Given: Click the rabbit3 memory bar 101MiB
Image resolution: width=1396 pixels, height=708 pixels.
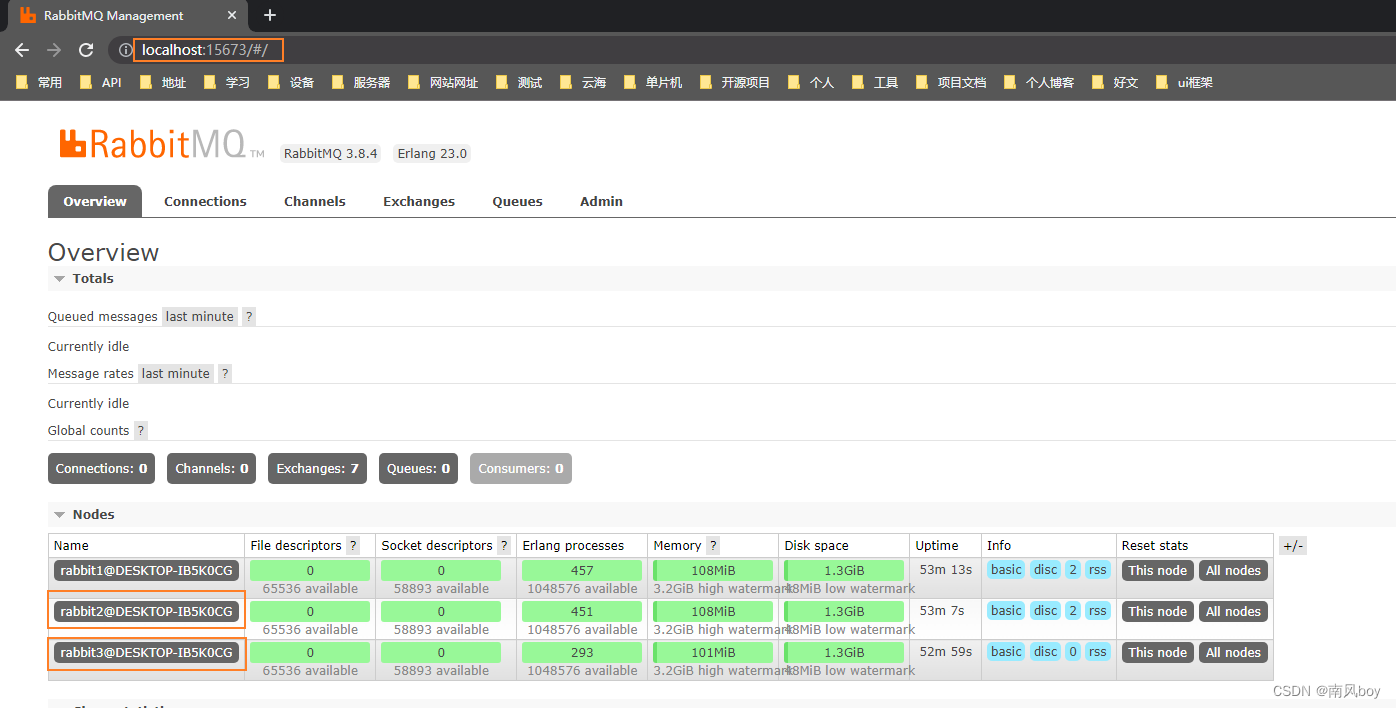Looking at the screenshot, I should [x=713, y=652].
